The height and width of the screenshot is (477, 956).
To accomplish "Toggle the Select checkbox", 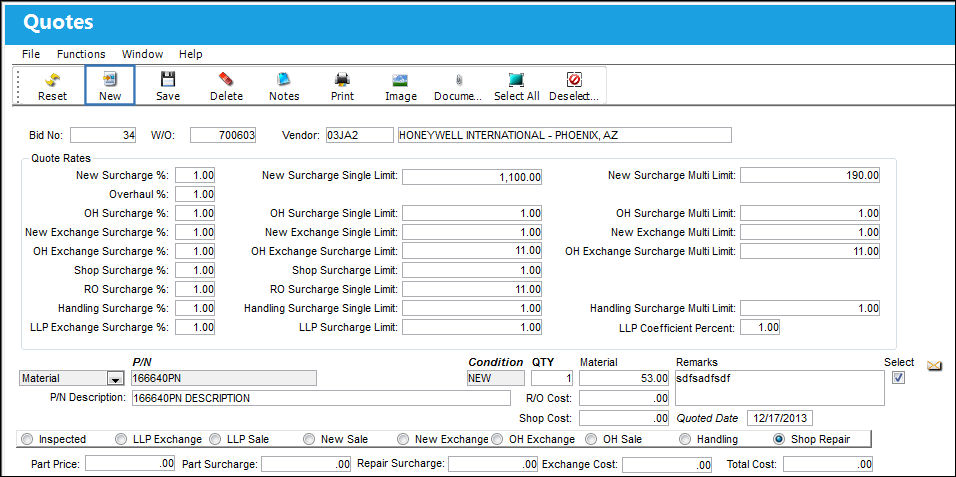I will tap(898, 378).
